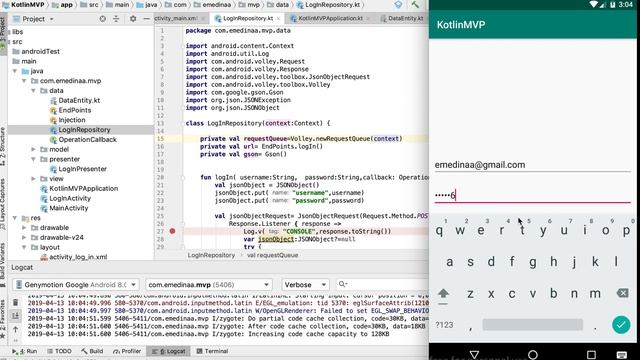This screenshot has height=360, width=640.
Task: Collapse the data package
Action: tap(33, 91)
